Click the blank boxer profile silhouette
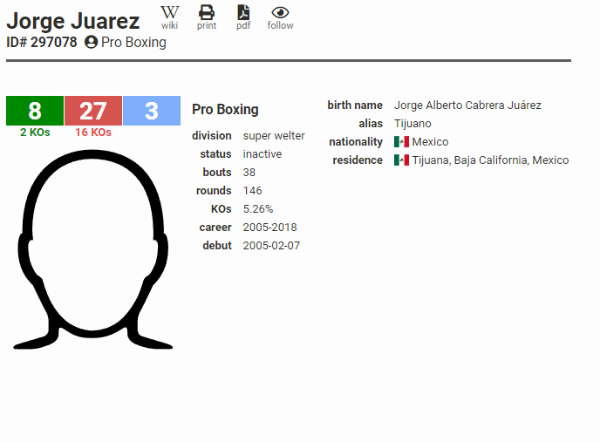The image size is (600, 442). tap(92, 250)
